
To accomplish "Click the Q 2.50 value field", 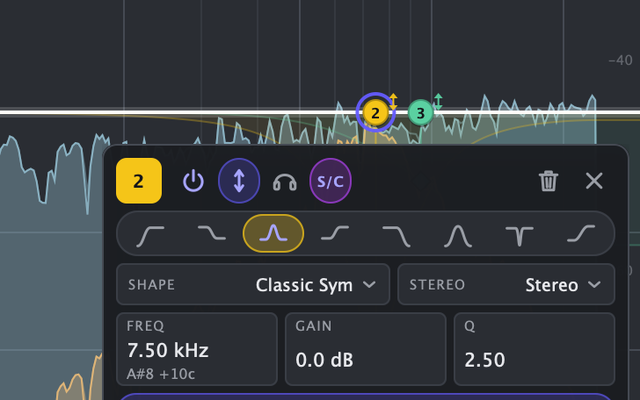I will tap(534, 349).
